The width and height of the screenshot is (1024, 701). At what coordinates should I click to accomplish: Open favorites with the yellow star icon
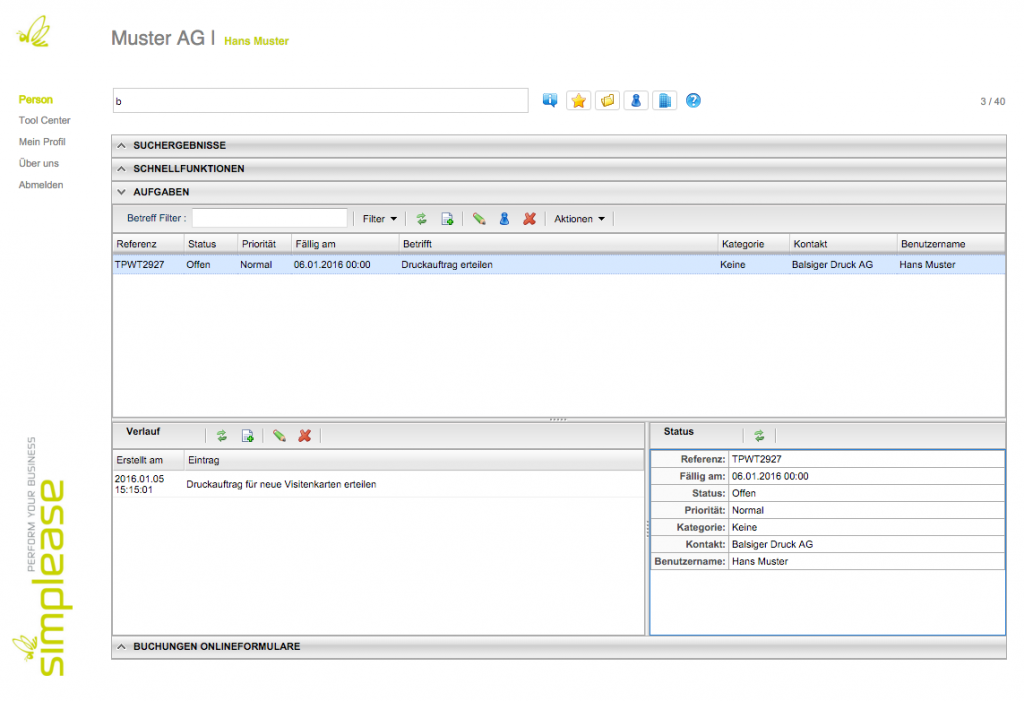[579, 101]
